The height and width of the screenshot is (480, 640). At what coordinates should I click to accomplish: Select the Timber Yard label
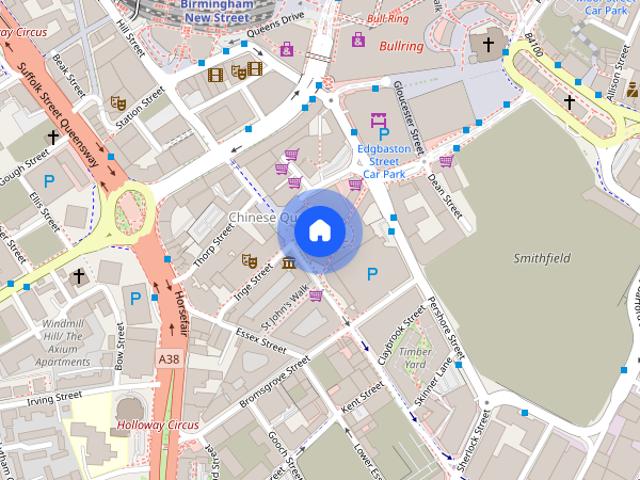(414, 357)
